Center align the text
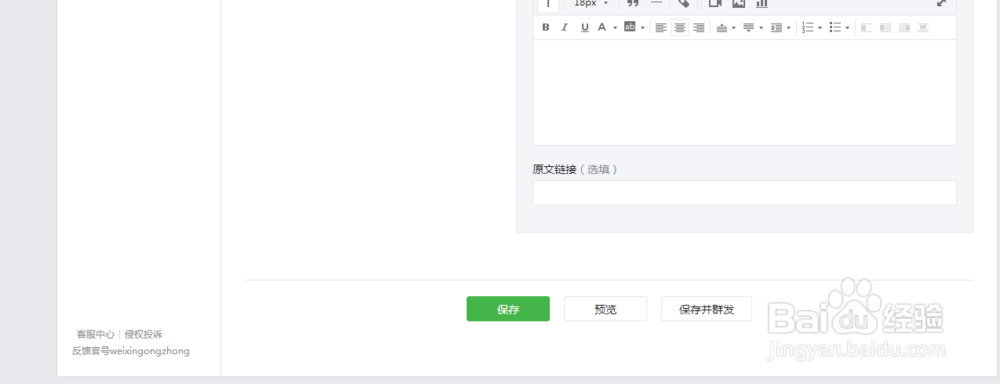Viewport: 1000px width, 384px height. tap(680, 27)
